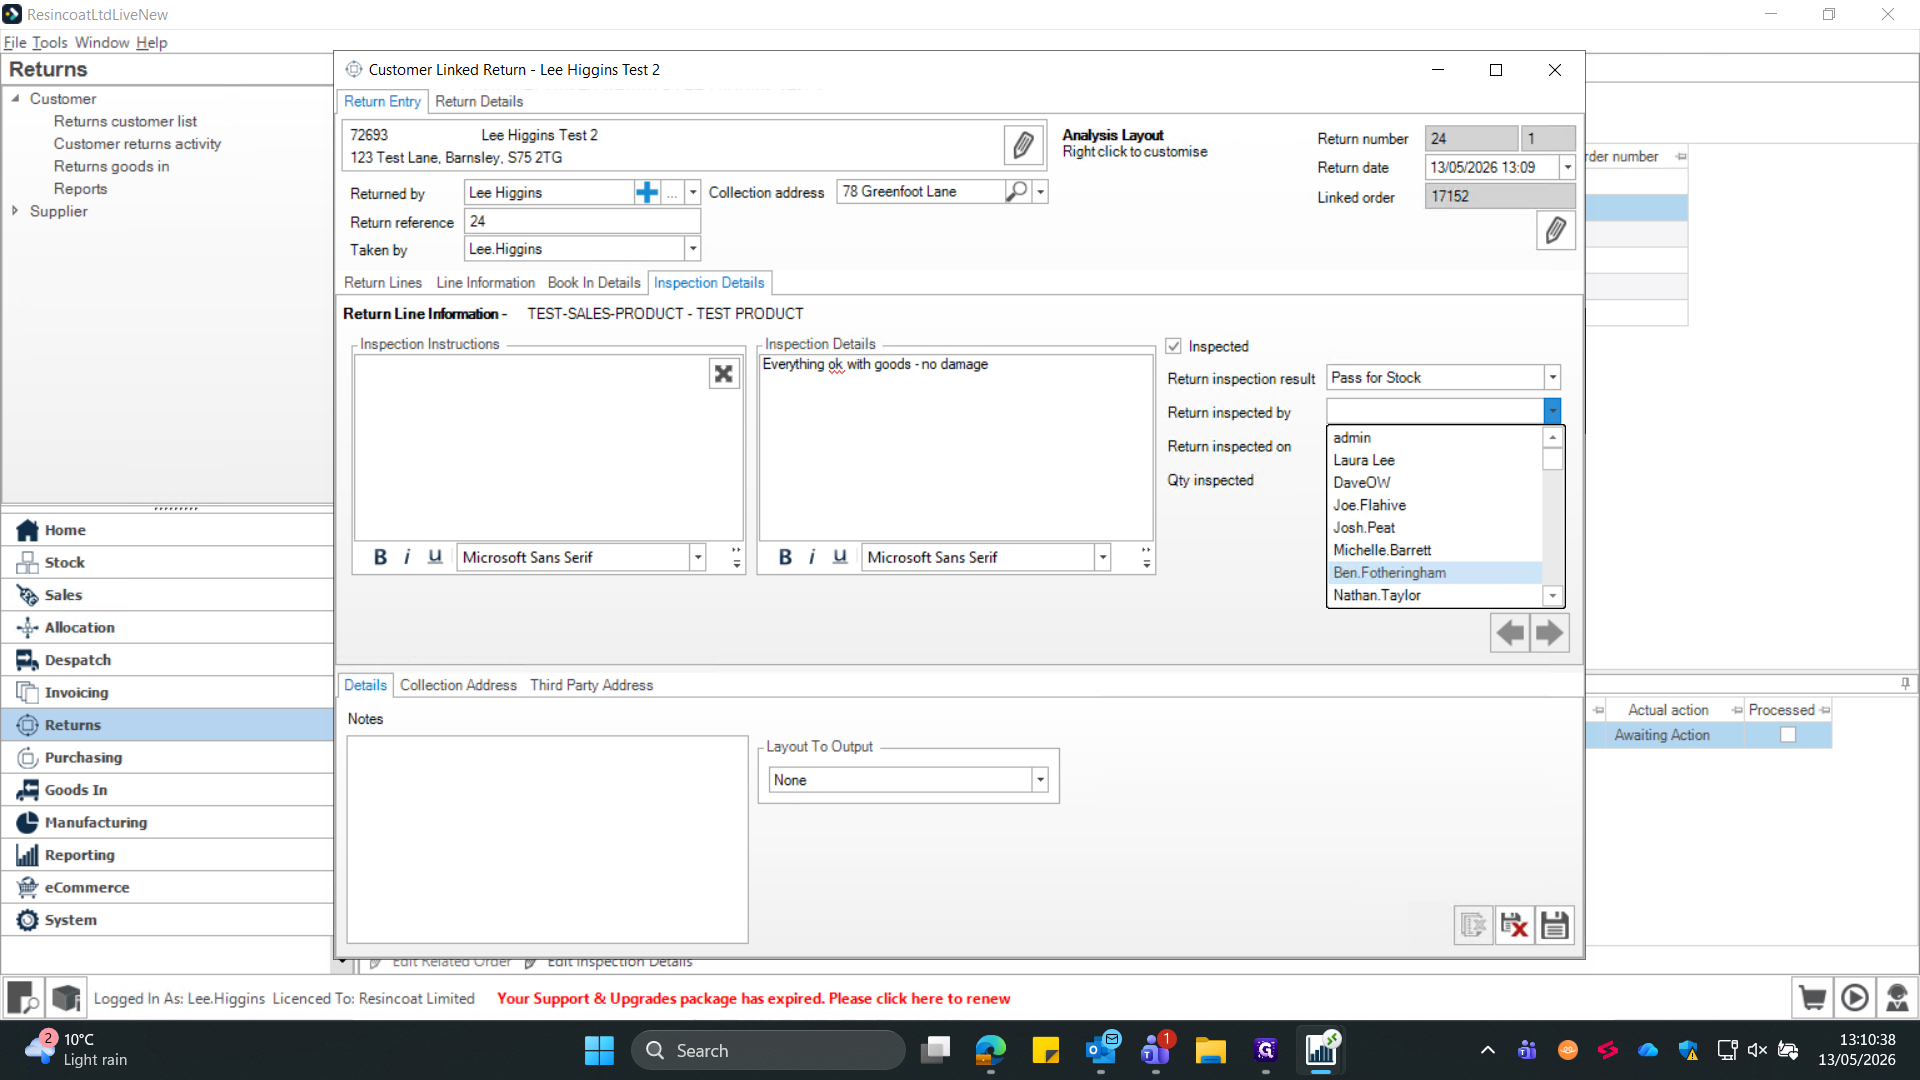The width and height of the screenshot is (1920, 1080).
Task: Untick the Inspected checkbox
Action: (x=1174, y=346)
